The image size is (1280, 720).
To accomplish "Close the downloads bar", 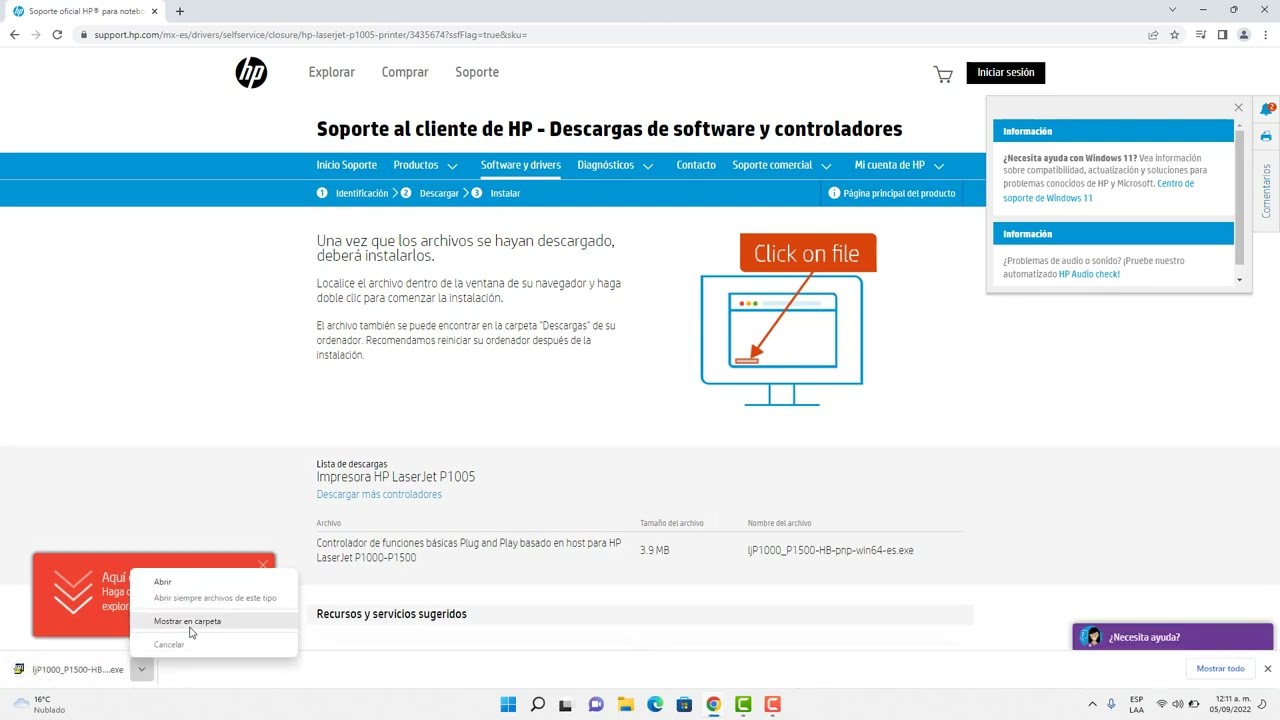I will pos(1267,668).
